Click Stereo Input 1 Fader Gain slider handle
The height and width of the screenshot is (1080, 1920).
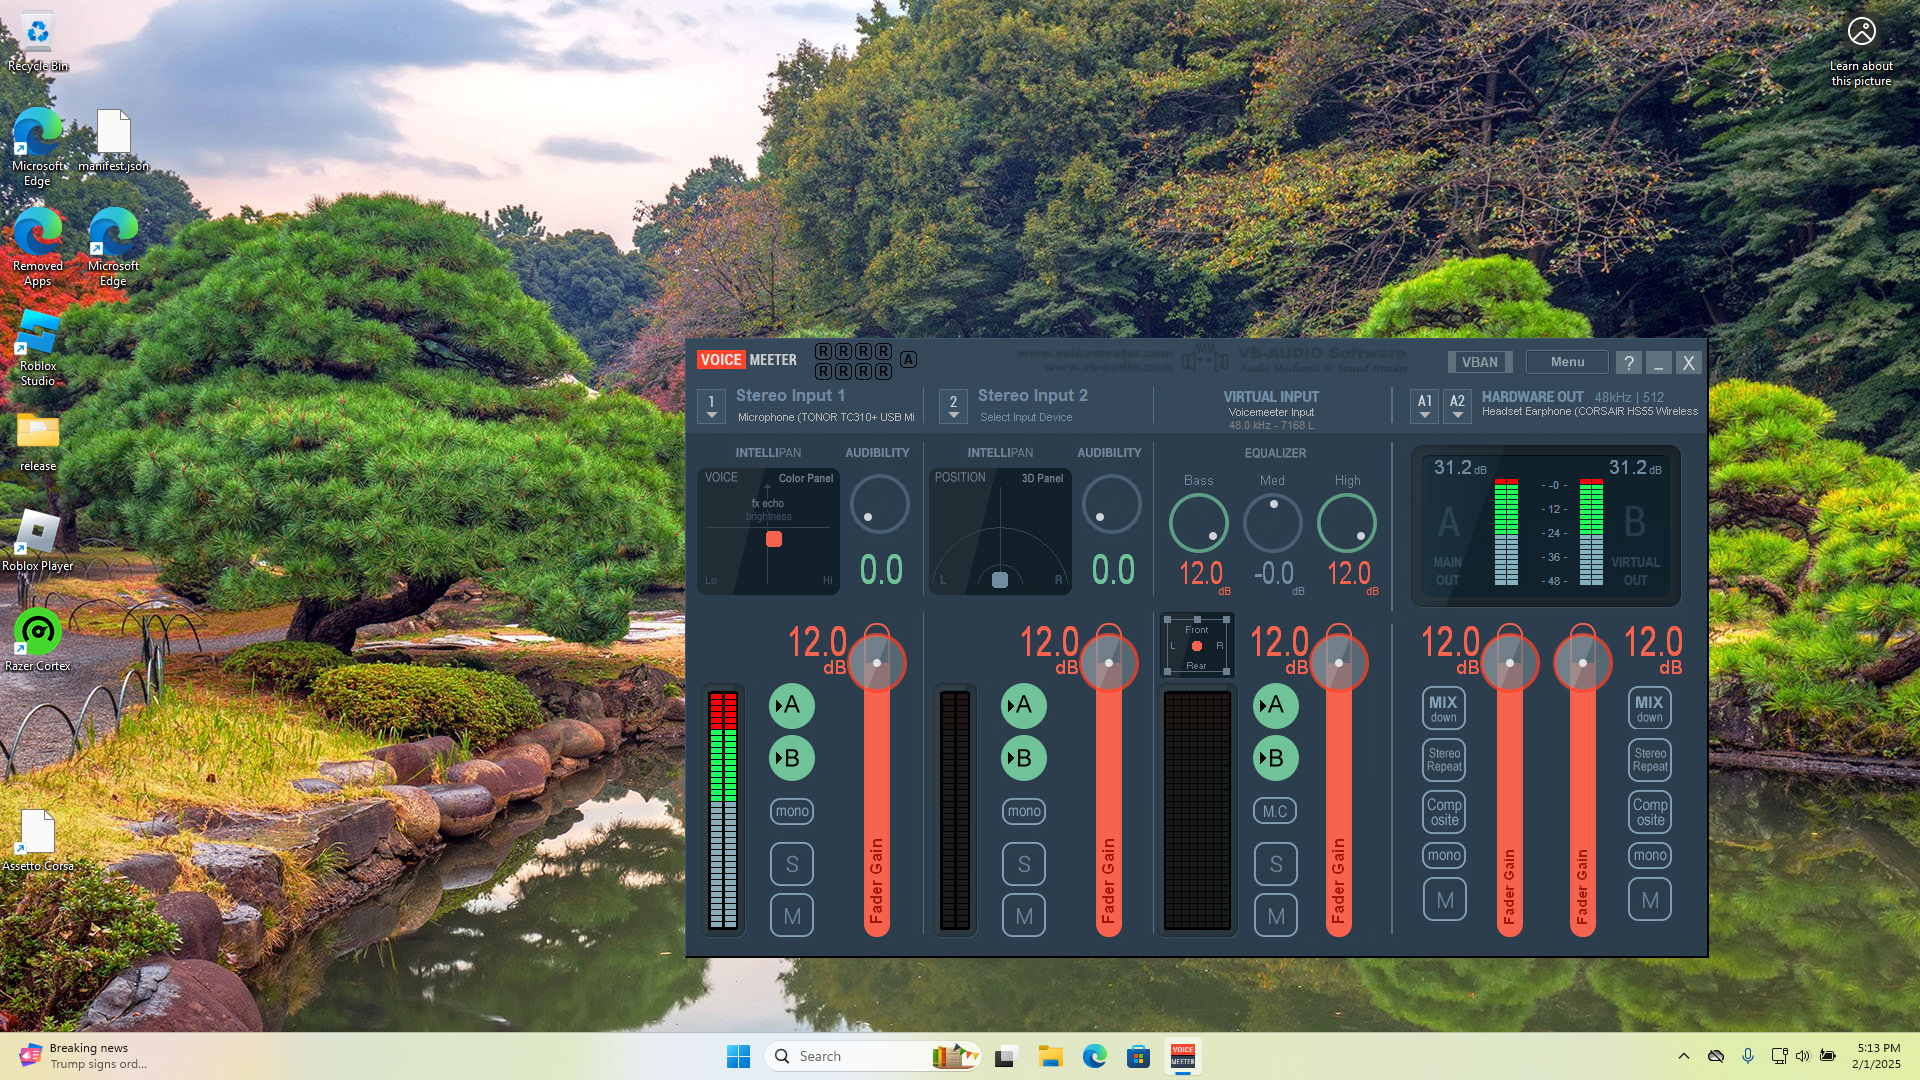[x=877, y=663]
